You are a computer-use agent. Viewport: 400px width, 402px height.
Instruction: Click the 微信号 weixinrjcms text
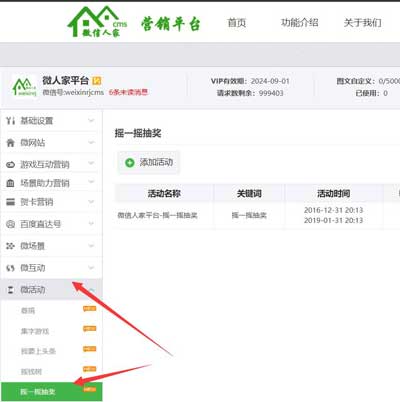(73, 92)
